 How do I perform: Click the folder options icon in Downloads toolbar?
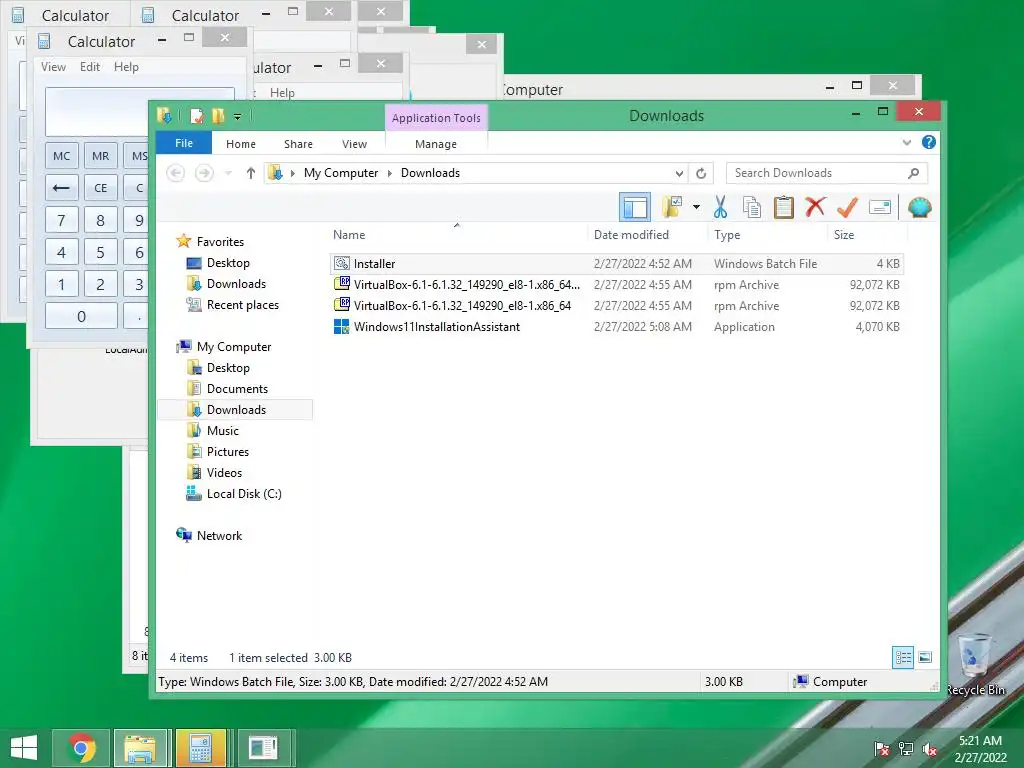(672, 208)
